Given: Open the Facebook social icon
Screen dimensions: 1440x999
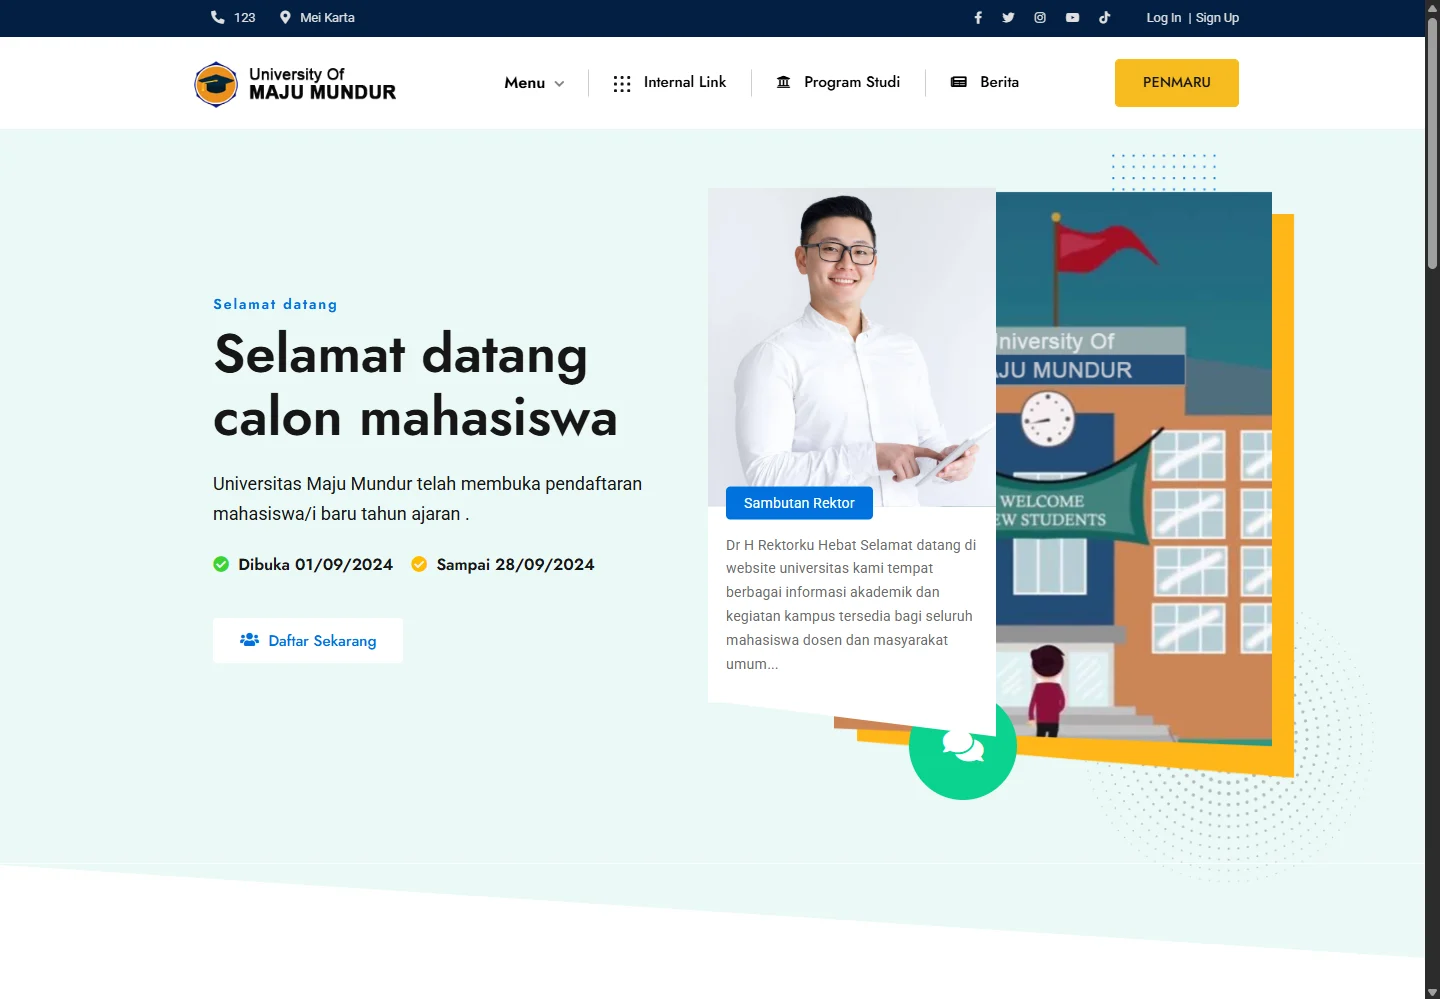Looking at the screenshot, I should point(978,18).
